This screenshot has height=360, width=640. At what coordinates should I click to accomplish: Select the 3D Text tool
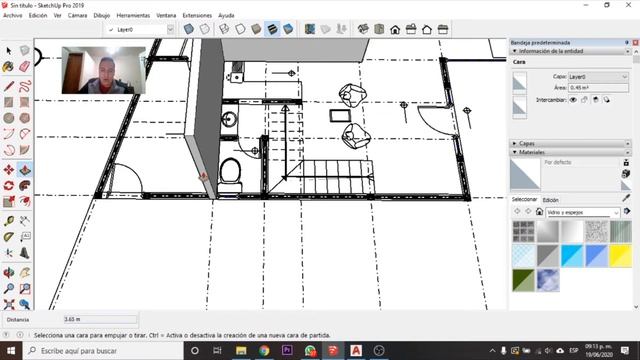(24, 253)
